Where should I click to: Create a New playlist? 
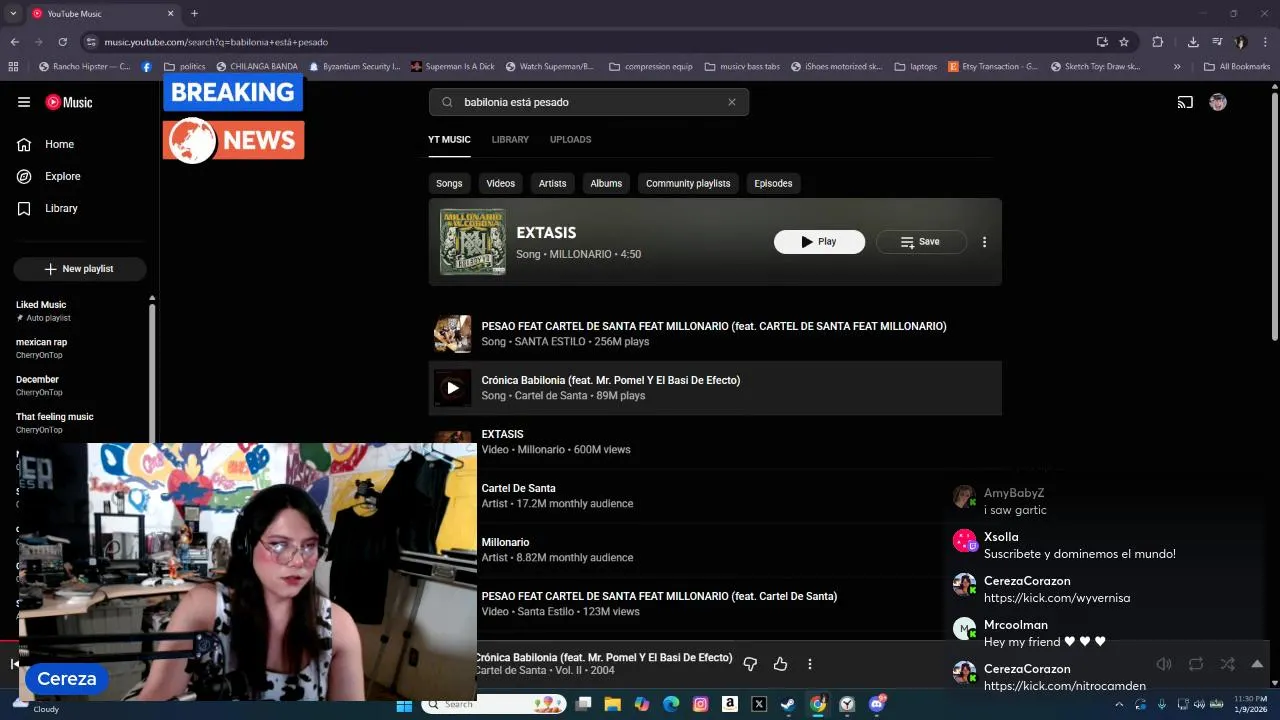click(x=80, y=269)
